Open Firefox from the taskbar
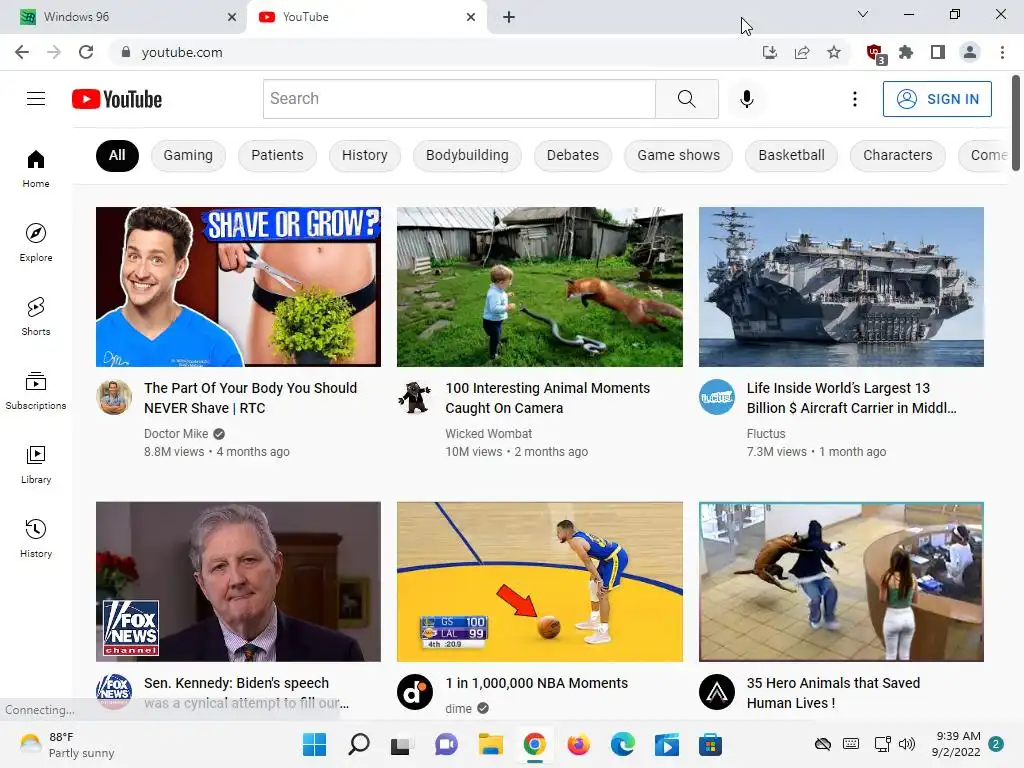 tap(579, 744)
